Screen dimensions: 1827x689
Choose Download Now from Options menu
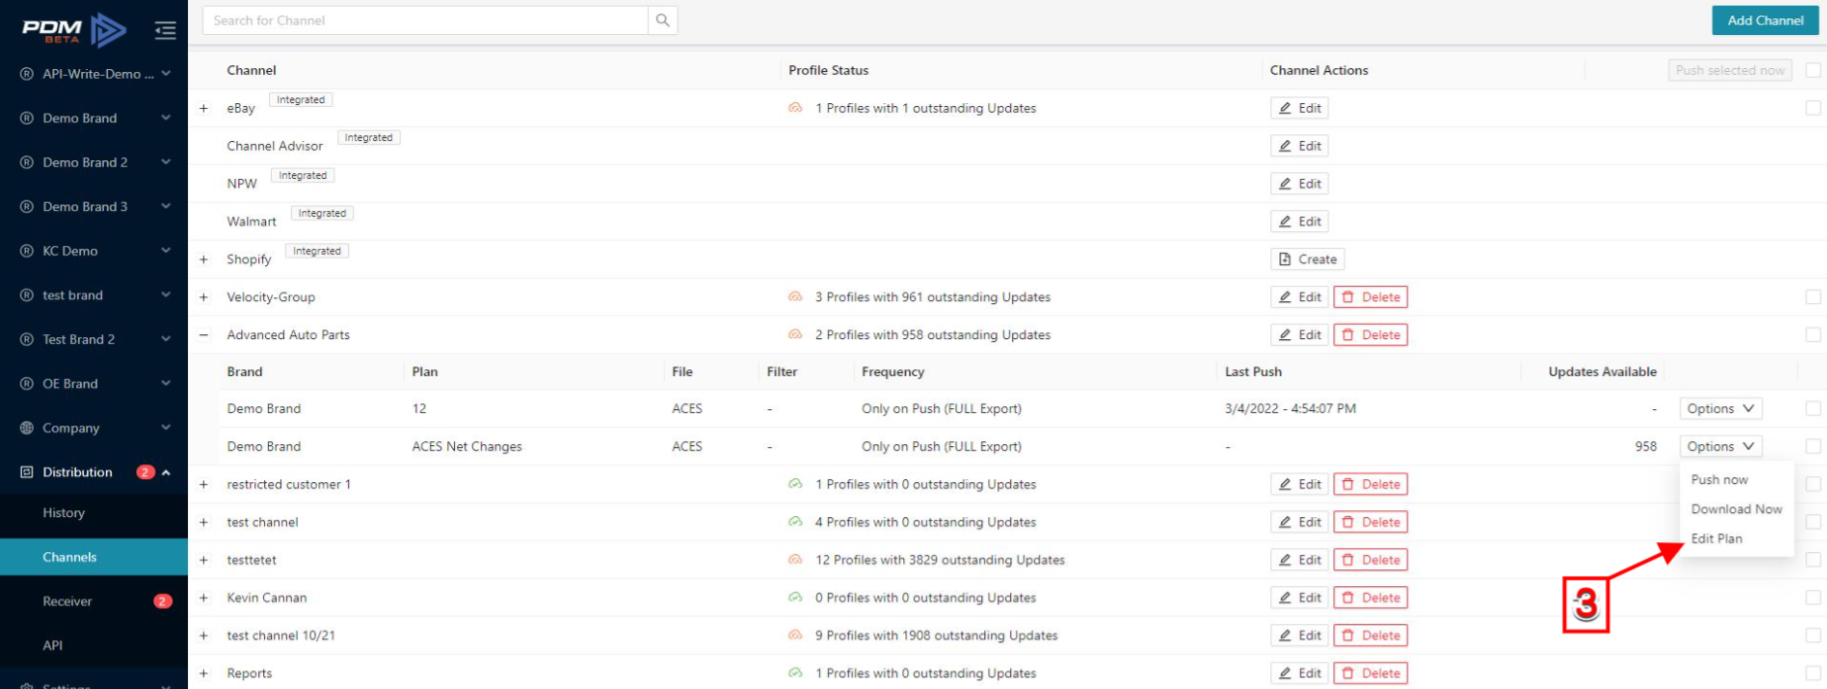click(1736, 509)
